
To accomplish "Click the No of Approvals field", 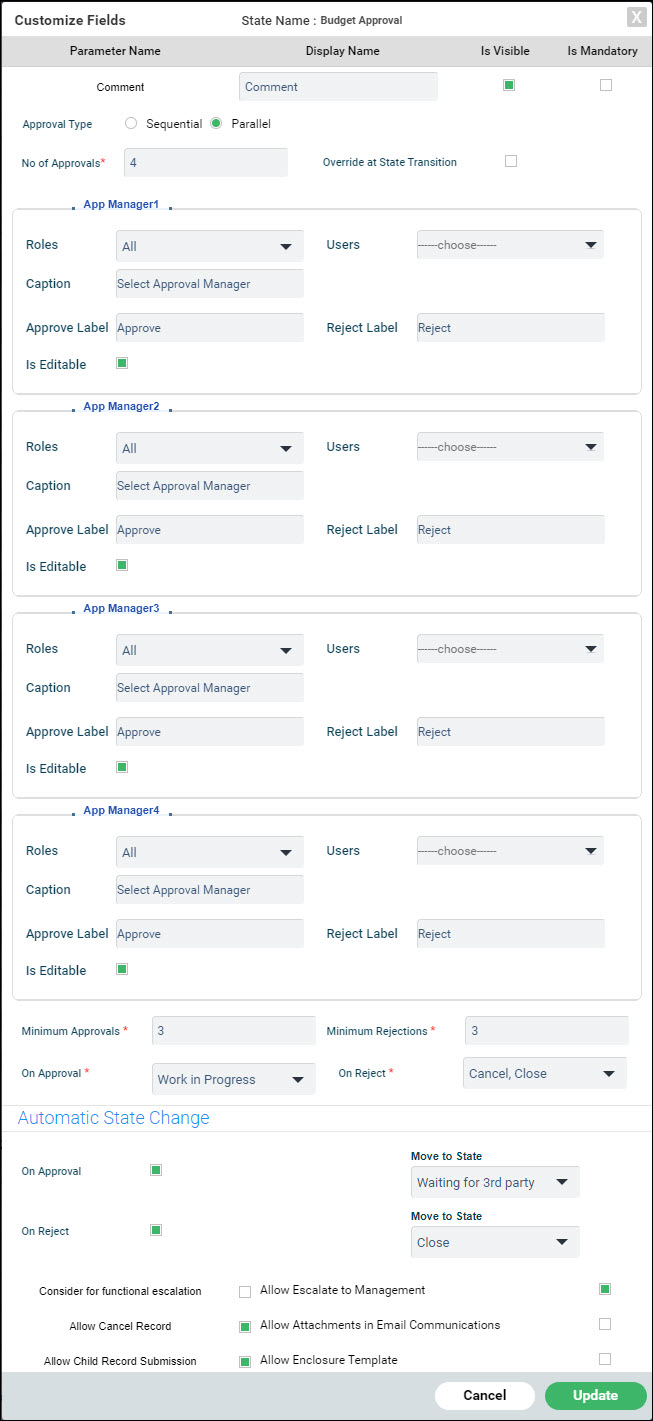I will (205, 161).
